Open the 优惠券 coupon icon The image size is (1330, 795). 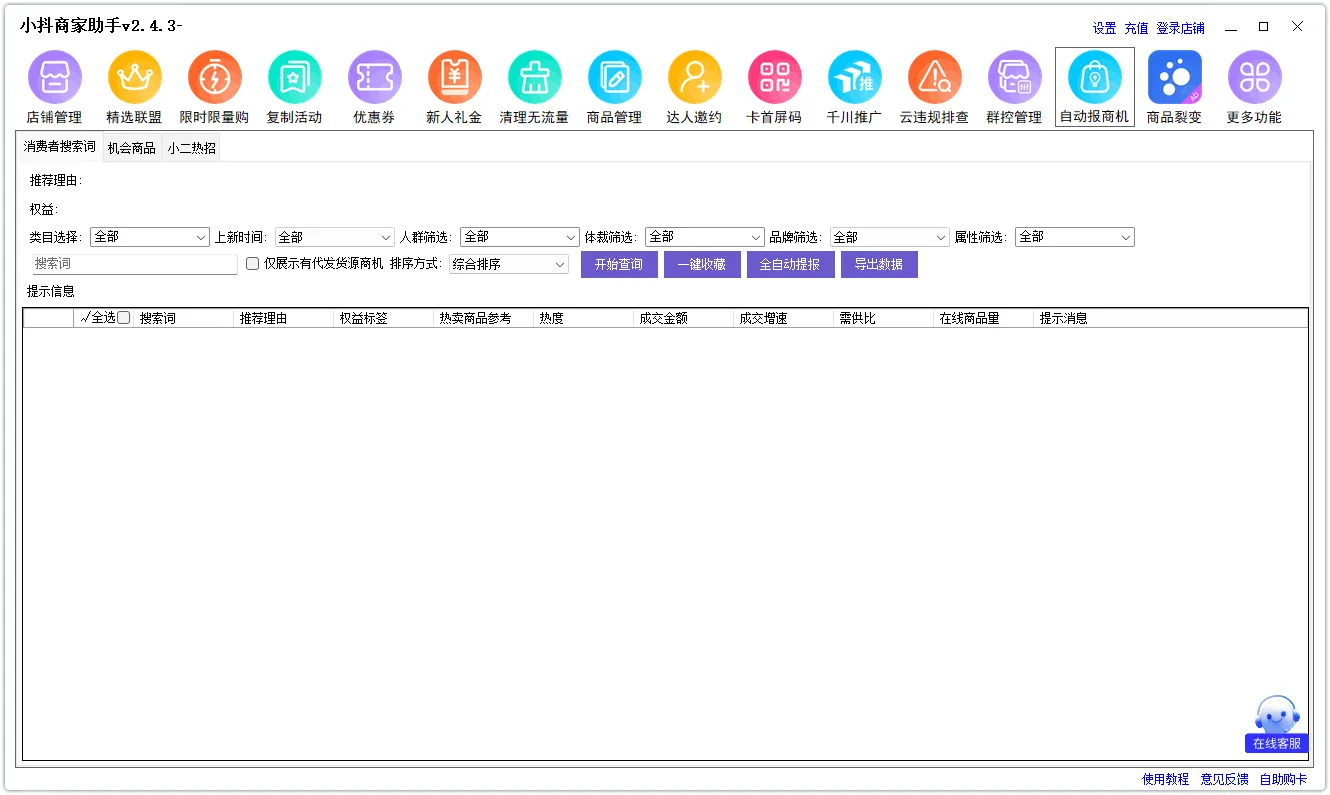[x=374, y=78]
